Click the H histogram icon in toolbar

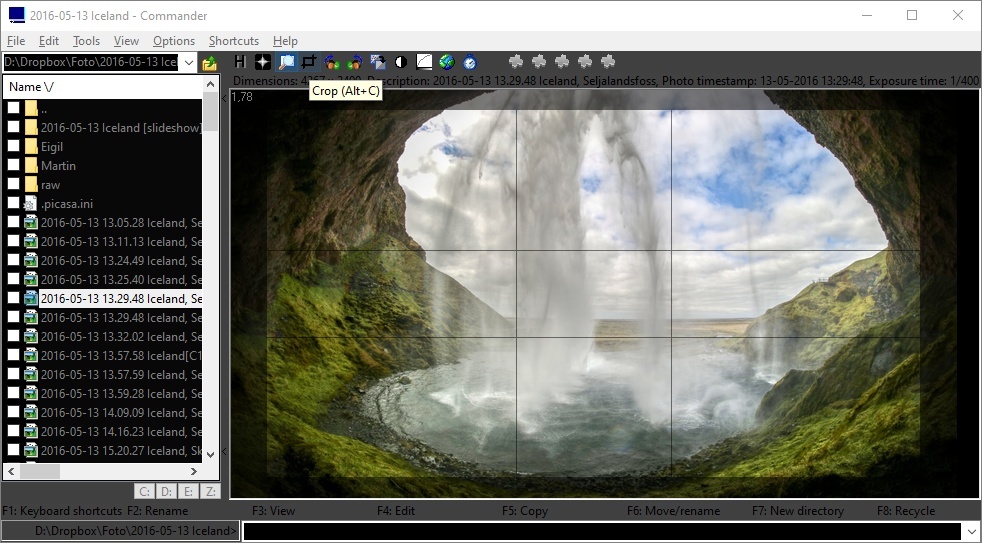[240, 61]
